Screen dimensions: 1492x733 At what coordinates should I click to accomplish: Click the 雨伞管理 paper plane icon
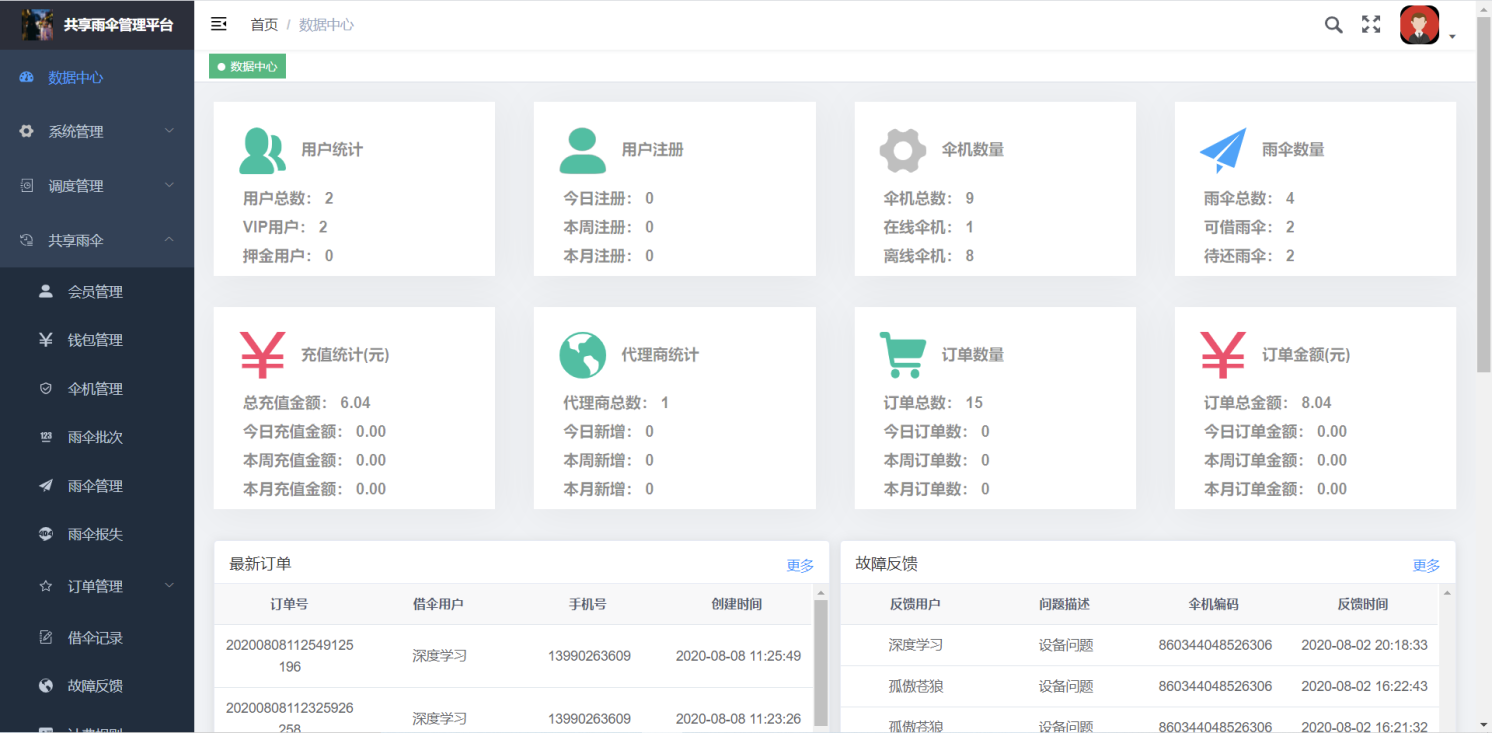[46, 486]
